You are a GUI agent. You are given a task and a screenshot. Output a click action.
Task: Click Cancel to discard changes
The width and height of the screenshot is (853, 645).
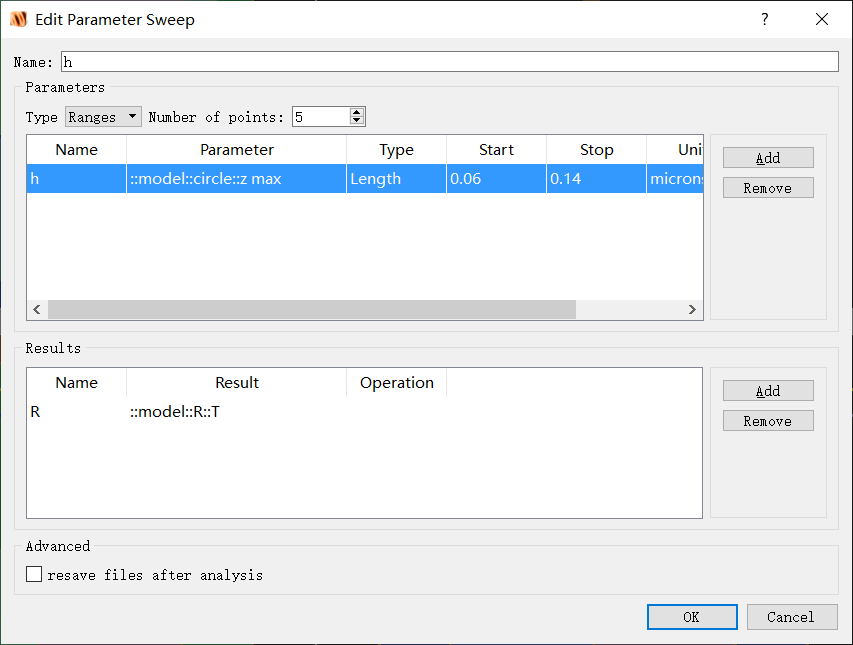(791, 616)
